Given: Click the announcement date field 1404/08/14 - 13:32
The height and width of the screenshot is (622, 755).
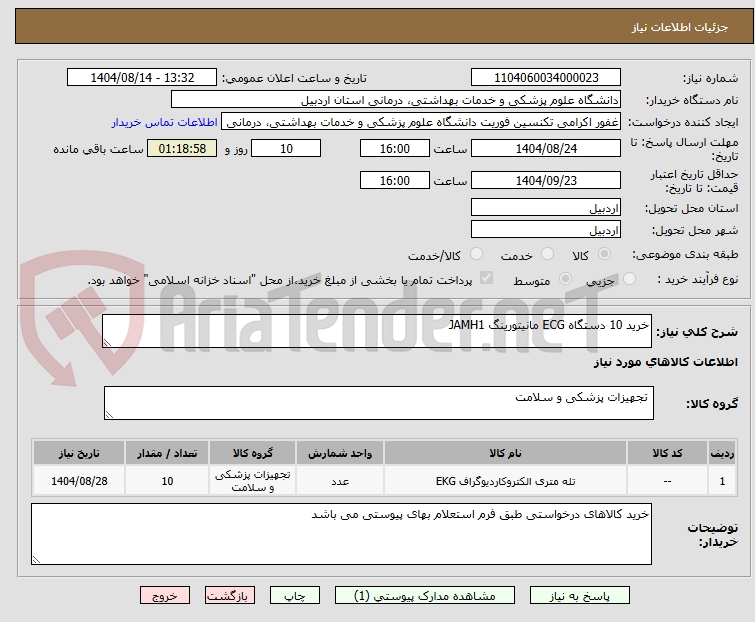Looking at the screenshot, I should coord(142,78).
